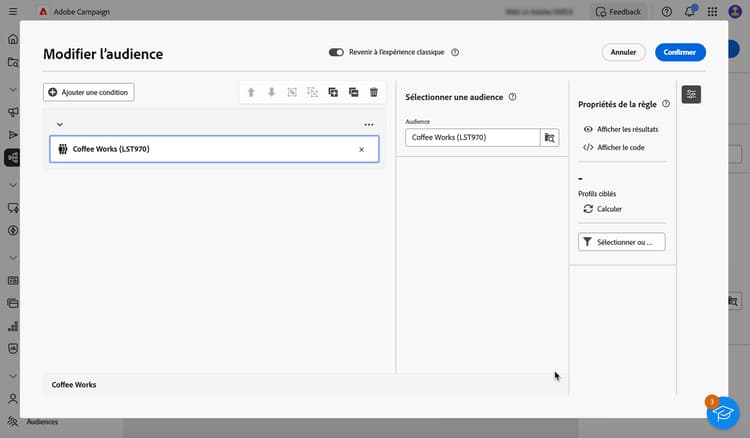Image resolution: width=750 pixels, height=438 pixels.
Task: Open the top-bar help icon
Action: (x=666, y=12)
